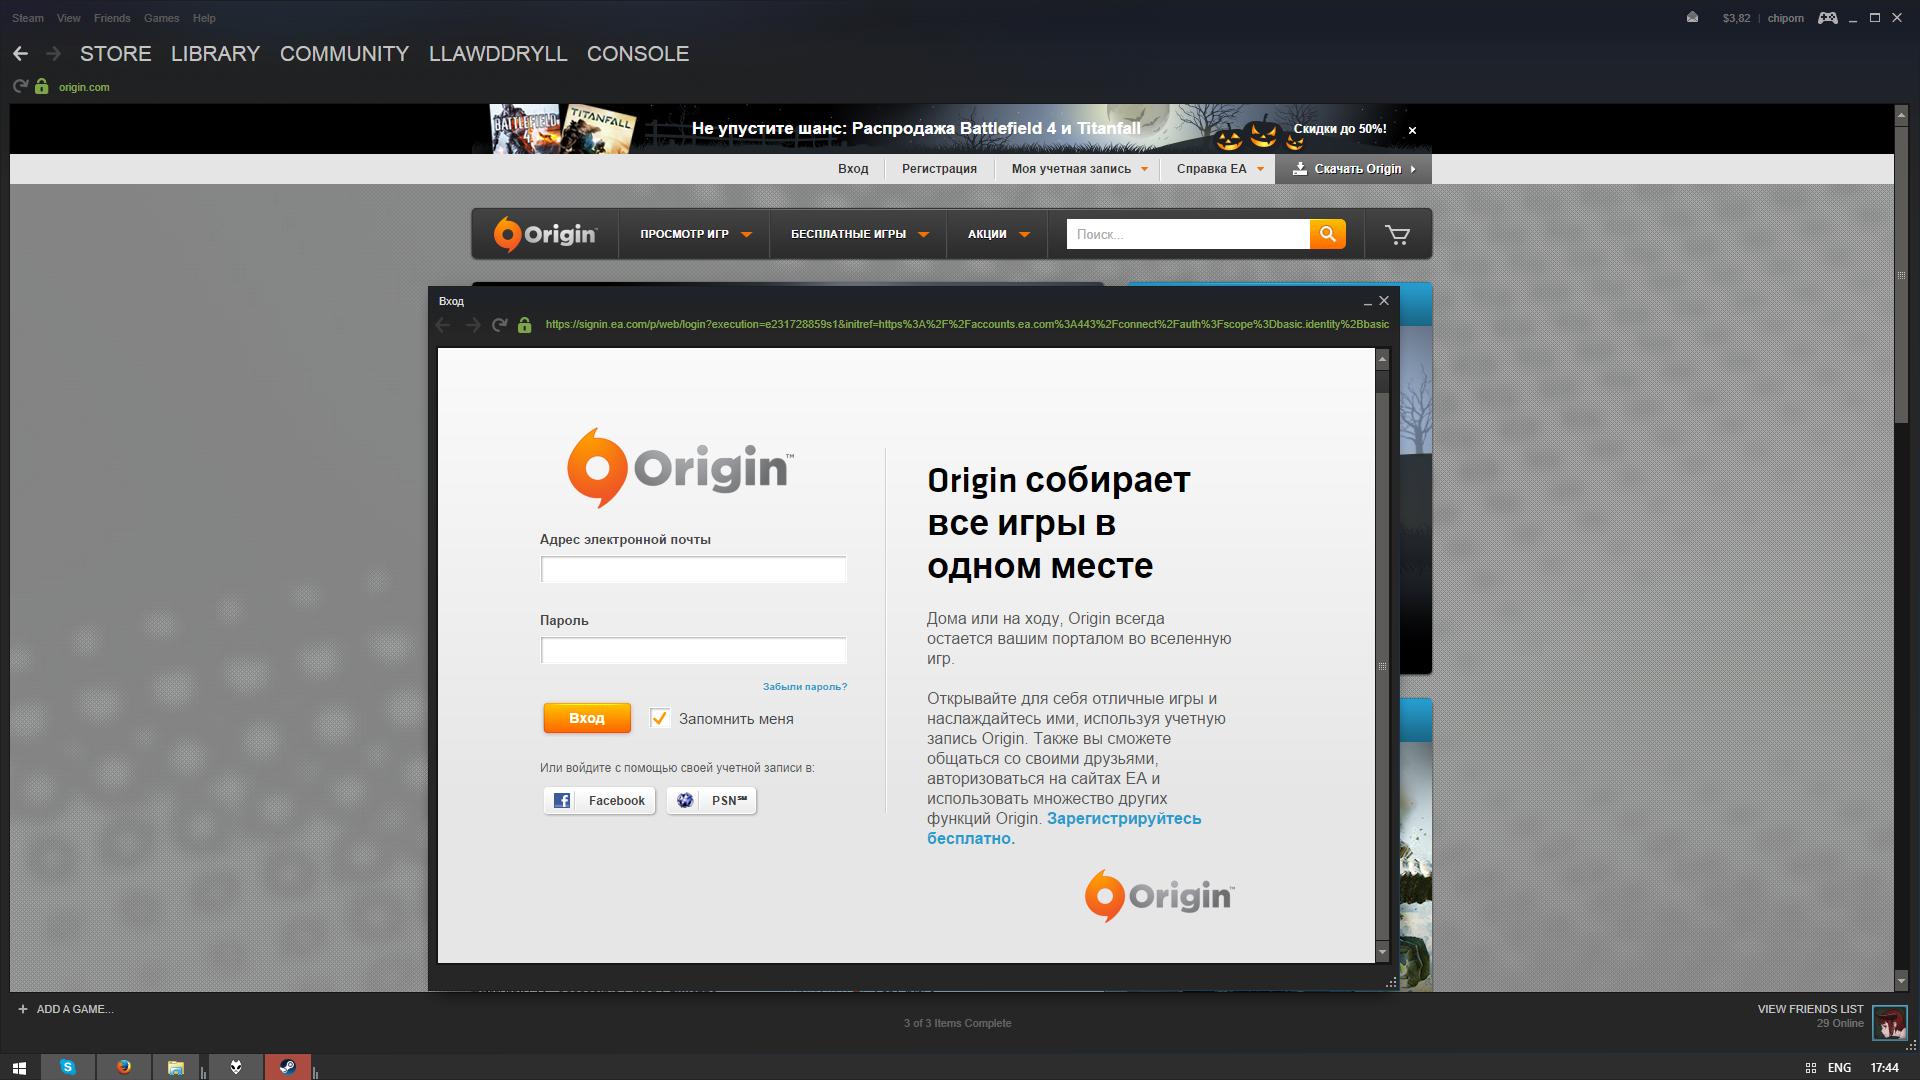Reload the origin.com page in Steam browser
Viewport: 1920px width, 1080px height.
coord(20,87)
